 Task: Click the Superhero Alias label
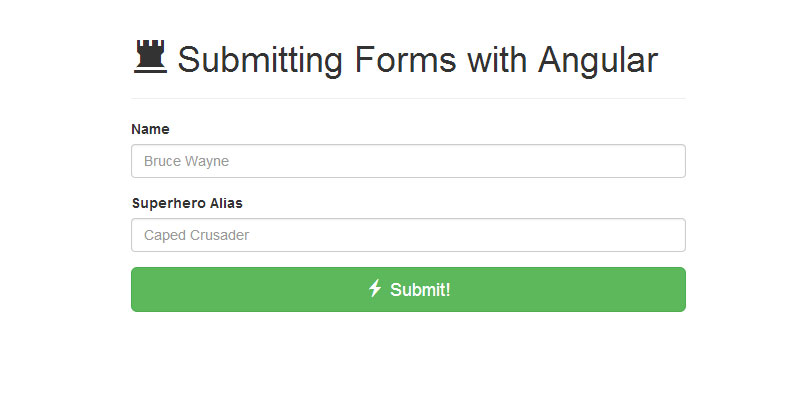point(187,203)
